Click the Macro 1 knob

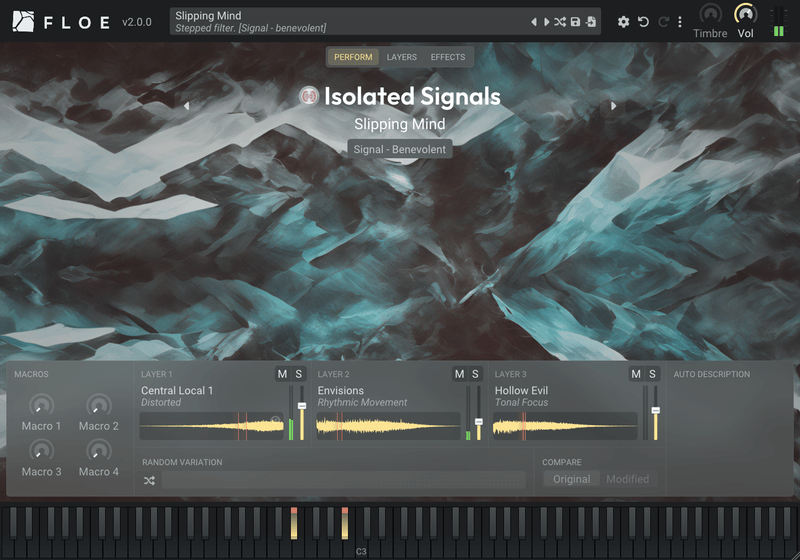point(41,406)
